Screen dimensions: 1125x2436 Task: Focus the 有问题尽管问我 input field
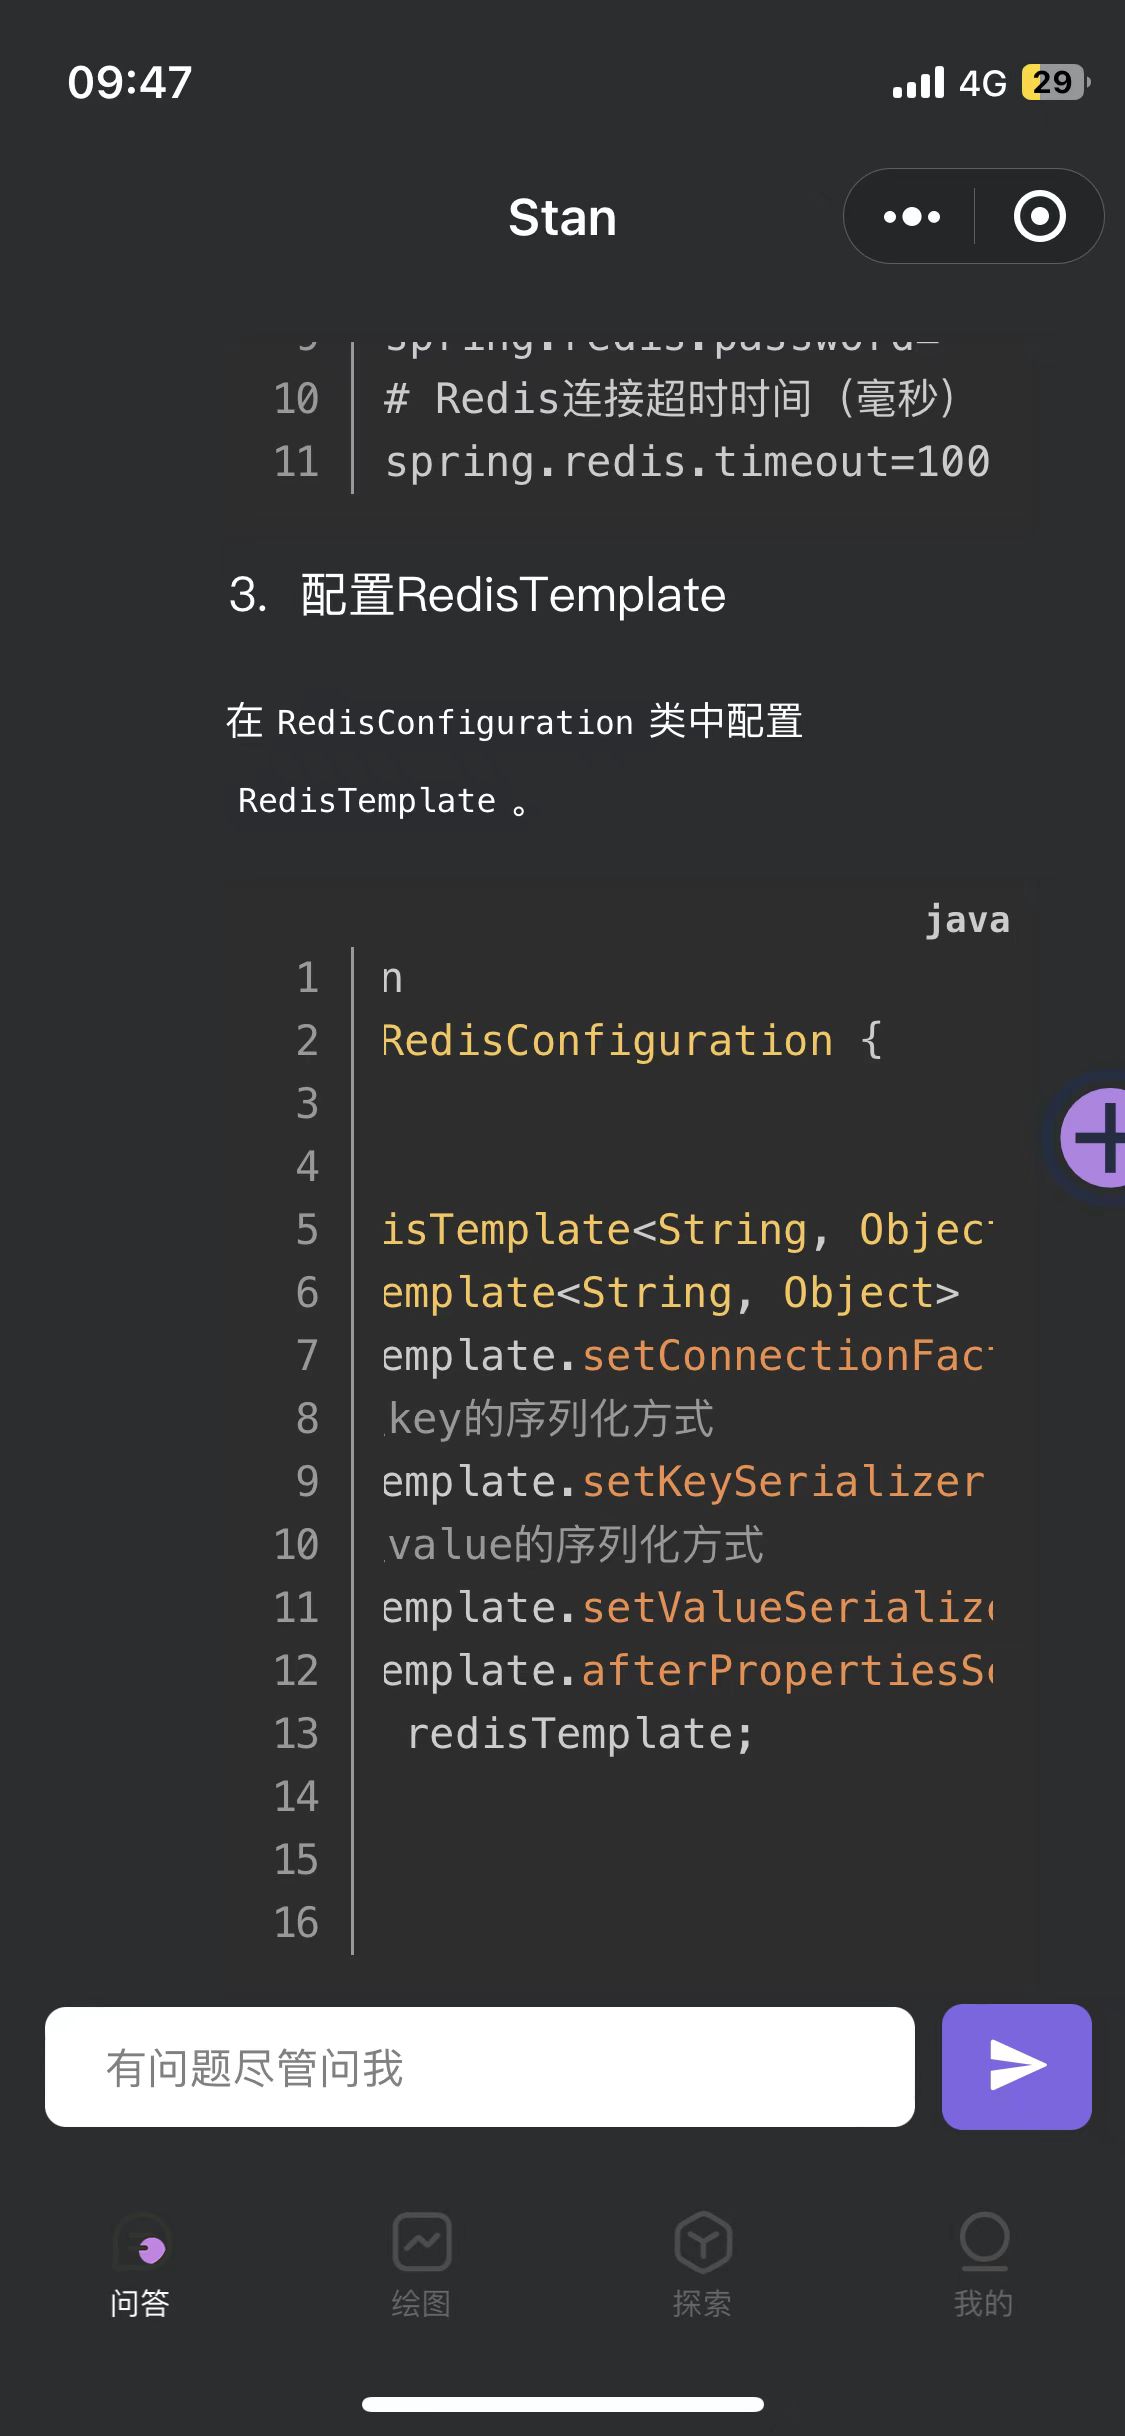(x=480, y=2066)
